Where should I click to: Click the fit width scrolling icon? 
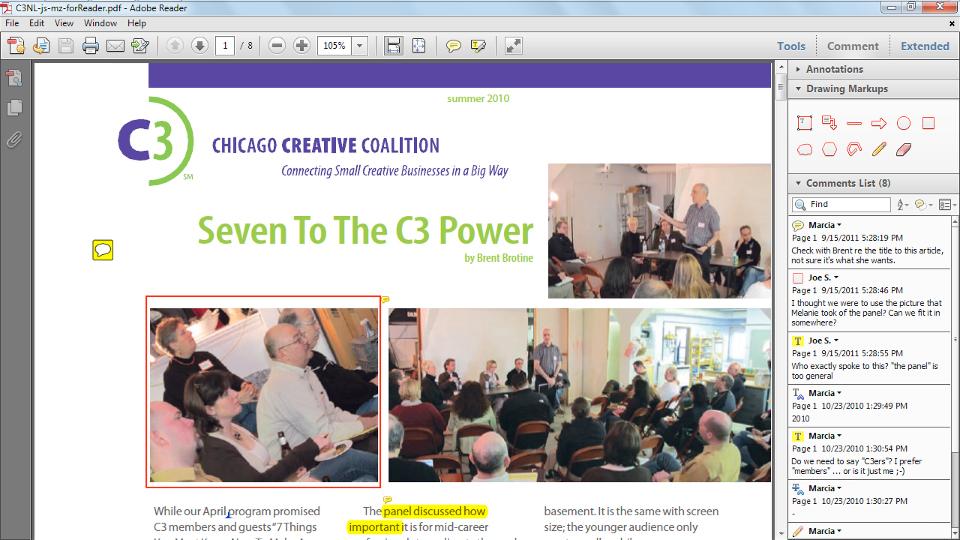[x=392, y=45]
